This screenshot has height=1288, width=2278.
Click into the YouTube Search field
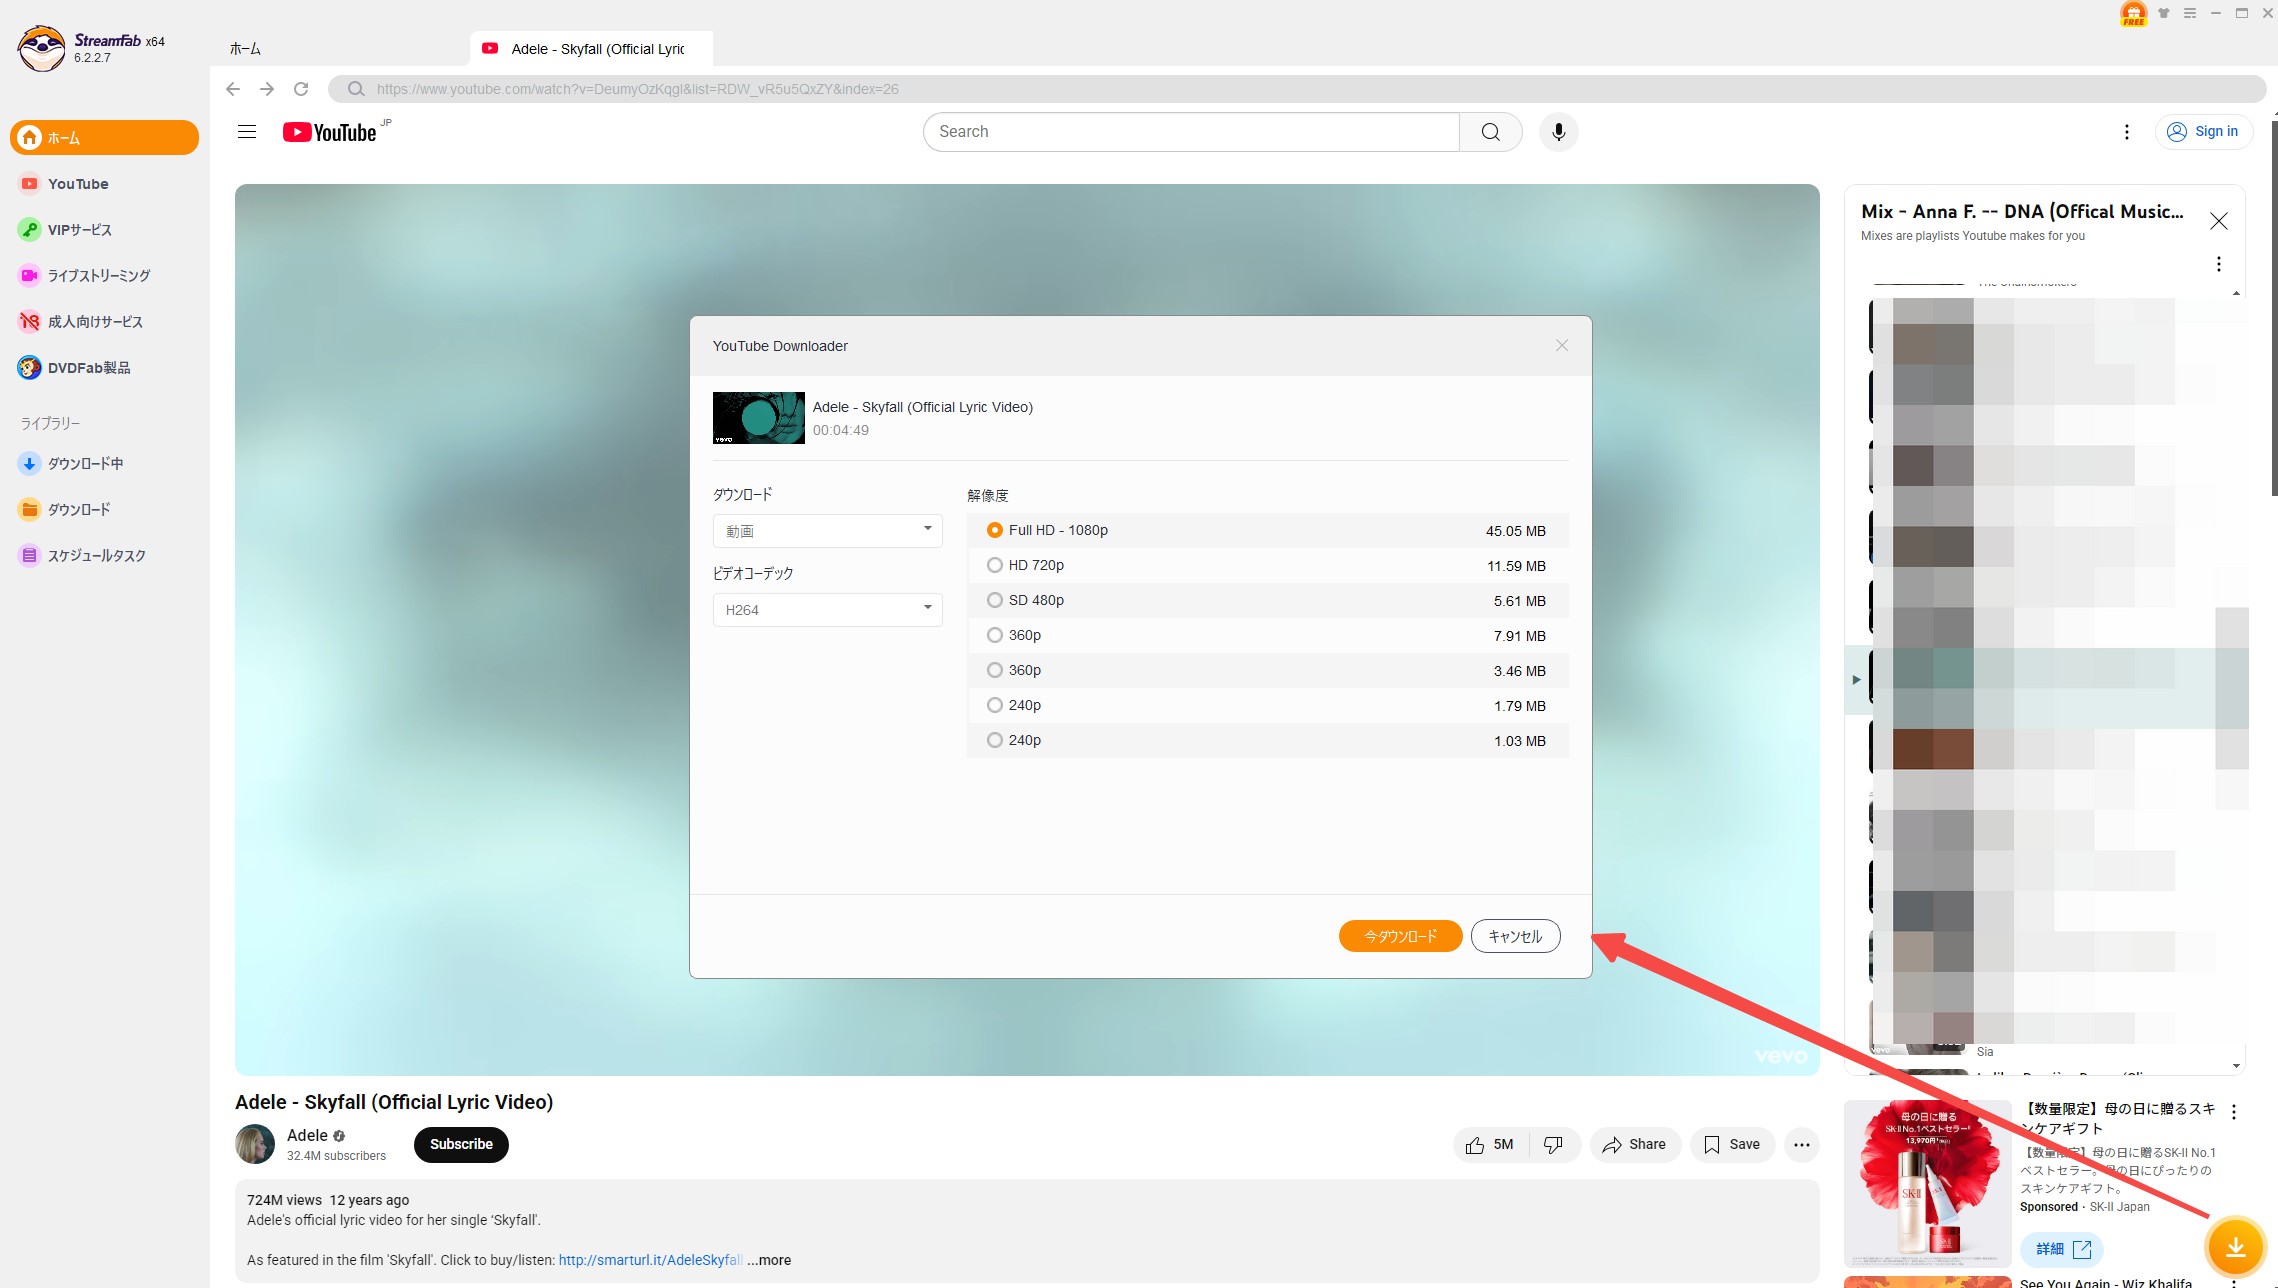(1191, 132)
